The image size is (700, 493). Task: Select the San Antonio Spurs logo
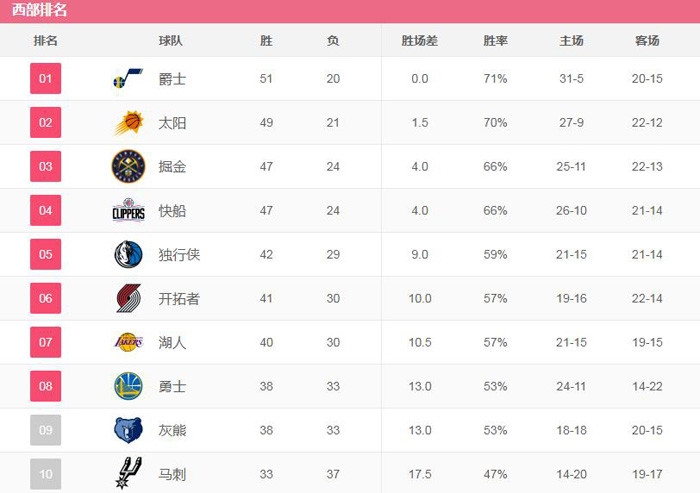pyautogui.click(x=128, y=473)
